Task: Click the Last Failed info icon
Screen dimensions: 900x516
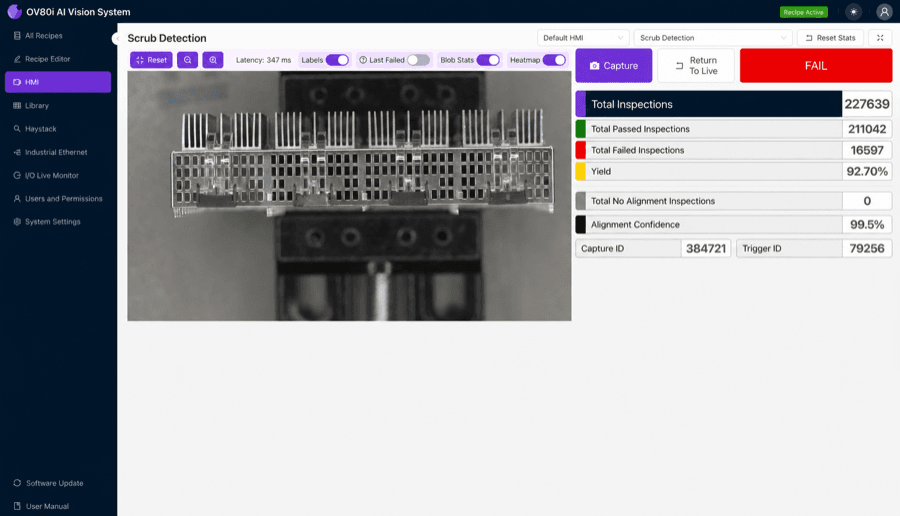Action: click(x=363, y=60)
